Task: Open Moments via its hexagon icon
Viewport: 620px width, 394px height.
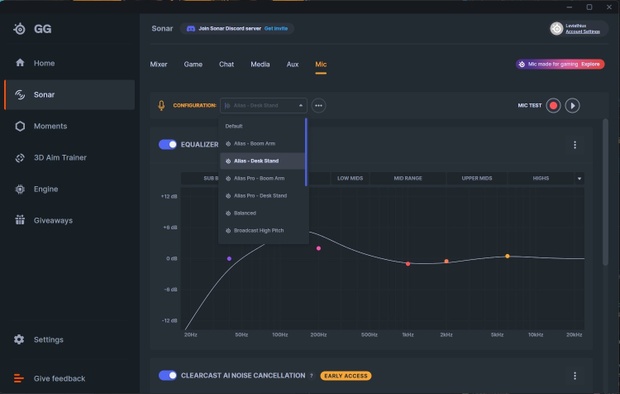Action: tap(20, 126)
